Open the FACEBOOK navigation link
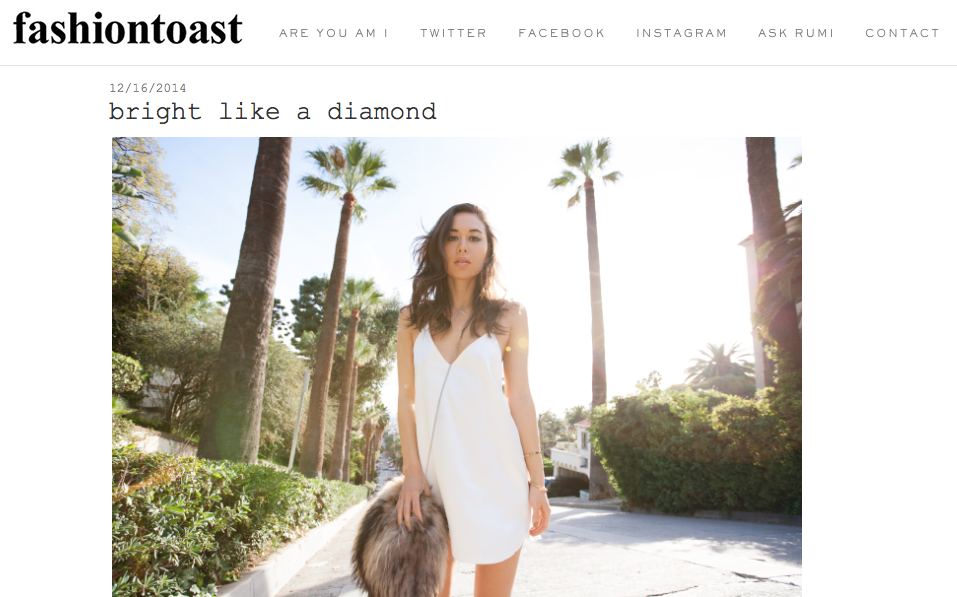The width and height of the screenshot is (957, 597). (562, 33)
